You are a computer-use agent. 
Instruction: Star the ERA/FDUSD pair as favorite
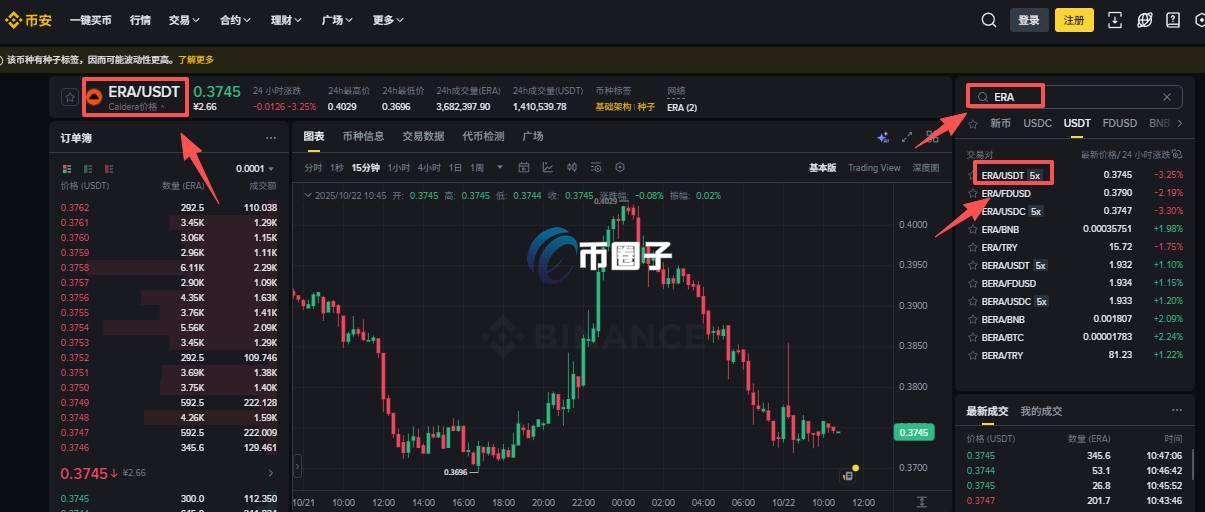(973, 193)
